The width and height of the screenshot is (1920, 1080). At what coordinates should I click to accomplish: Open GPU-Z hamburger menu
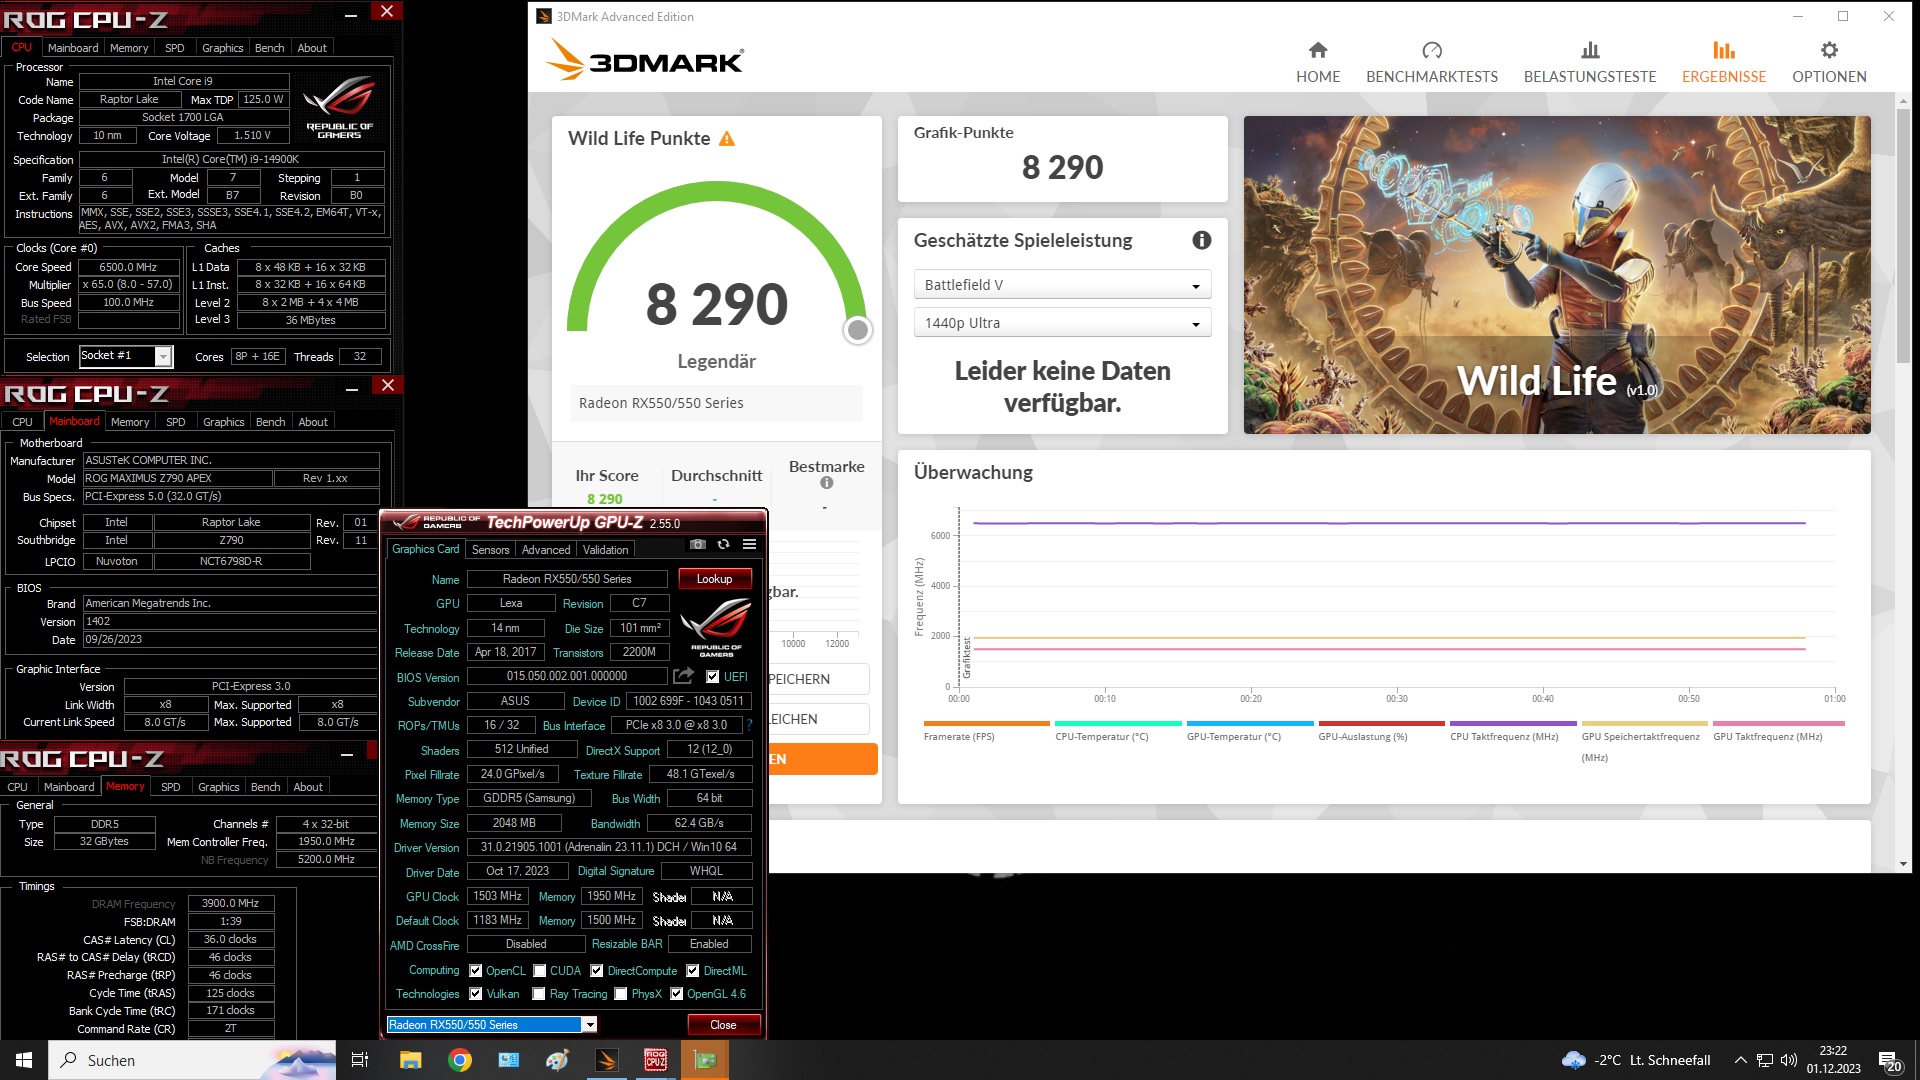[749, 545]
